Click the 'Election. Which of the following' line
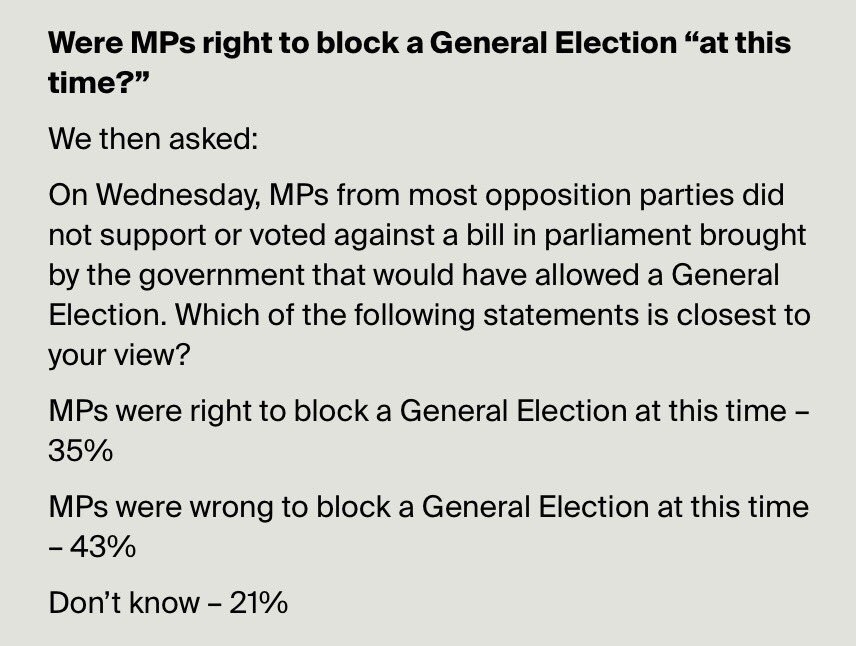The height and width of the screenshot is (646, 856). pos(429,315)
